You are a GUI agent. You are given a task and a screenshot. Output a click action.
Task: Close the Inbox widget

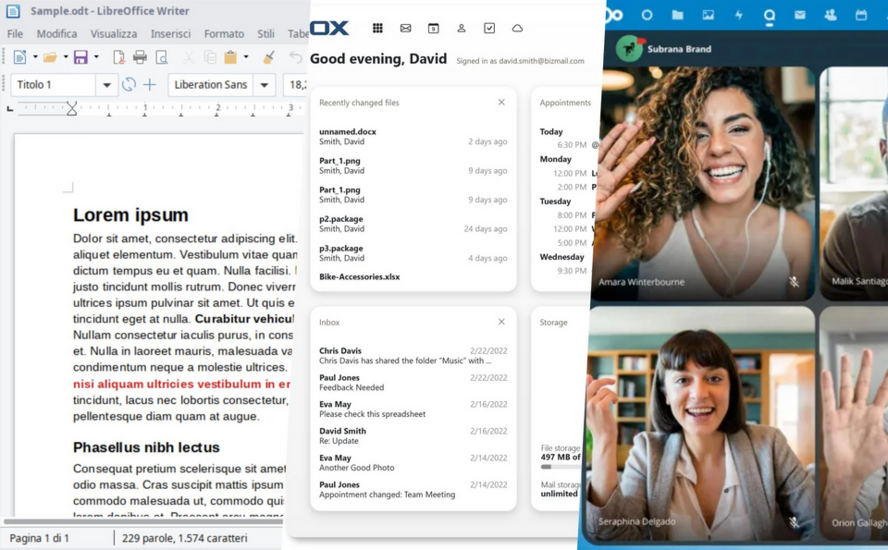[x=501, y=322]
